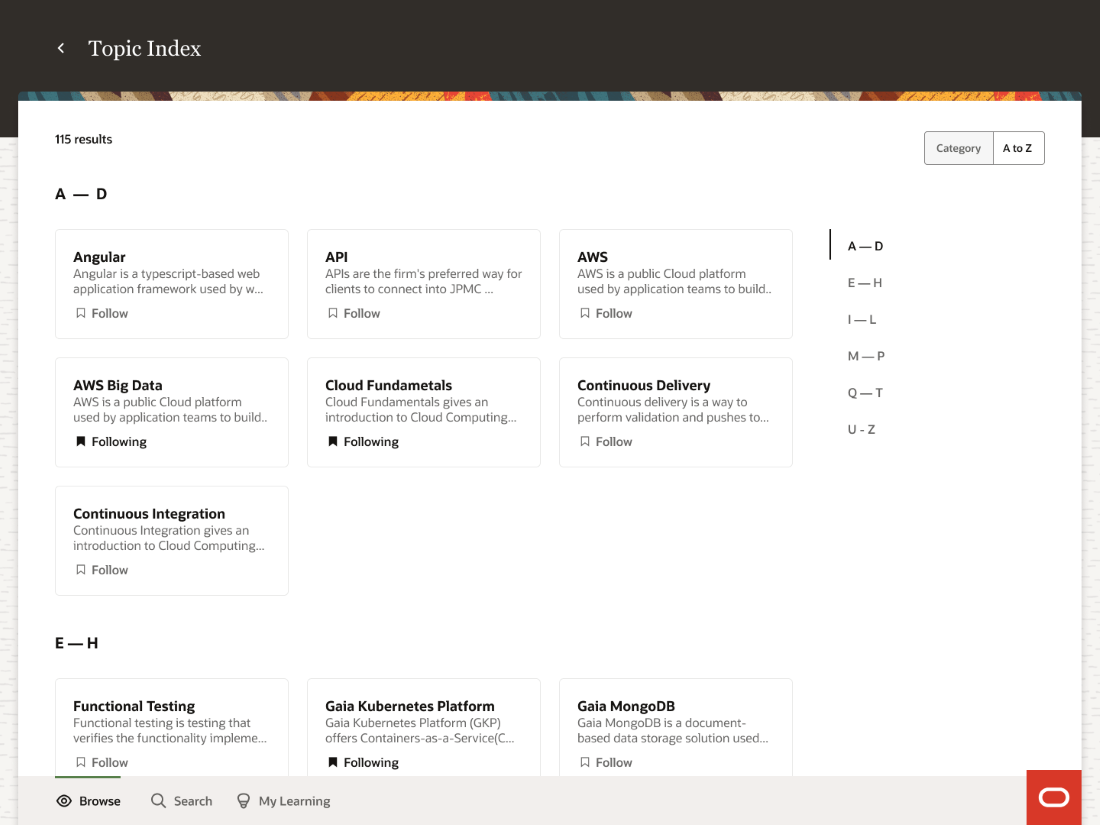Open the Gaia Kubernetes Platform topic title

pyautogui.click(x=410, y=706)
